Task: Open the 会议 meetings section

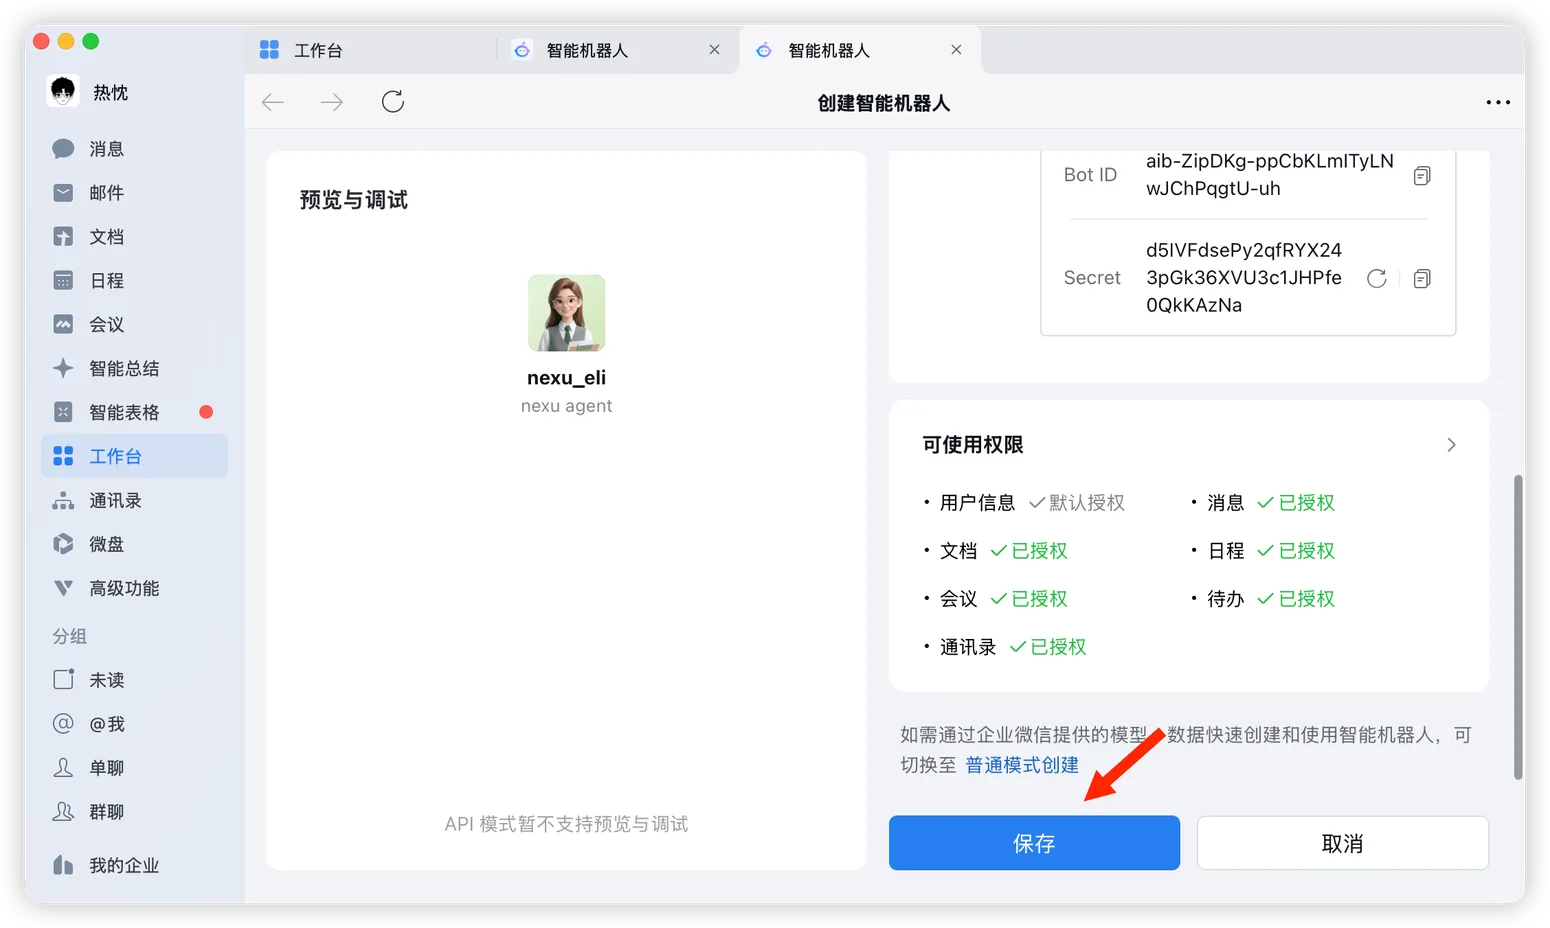Action: click(x=104, y=324)
